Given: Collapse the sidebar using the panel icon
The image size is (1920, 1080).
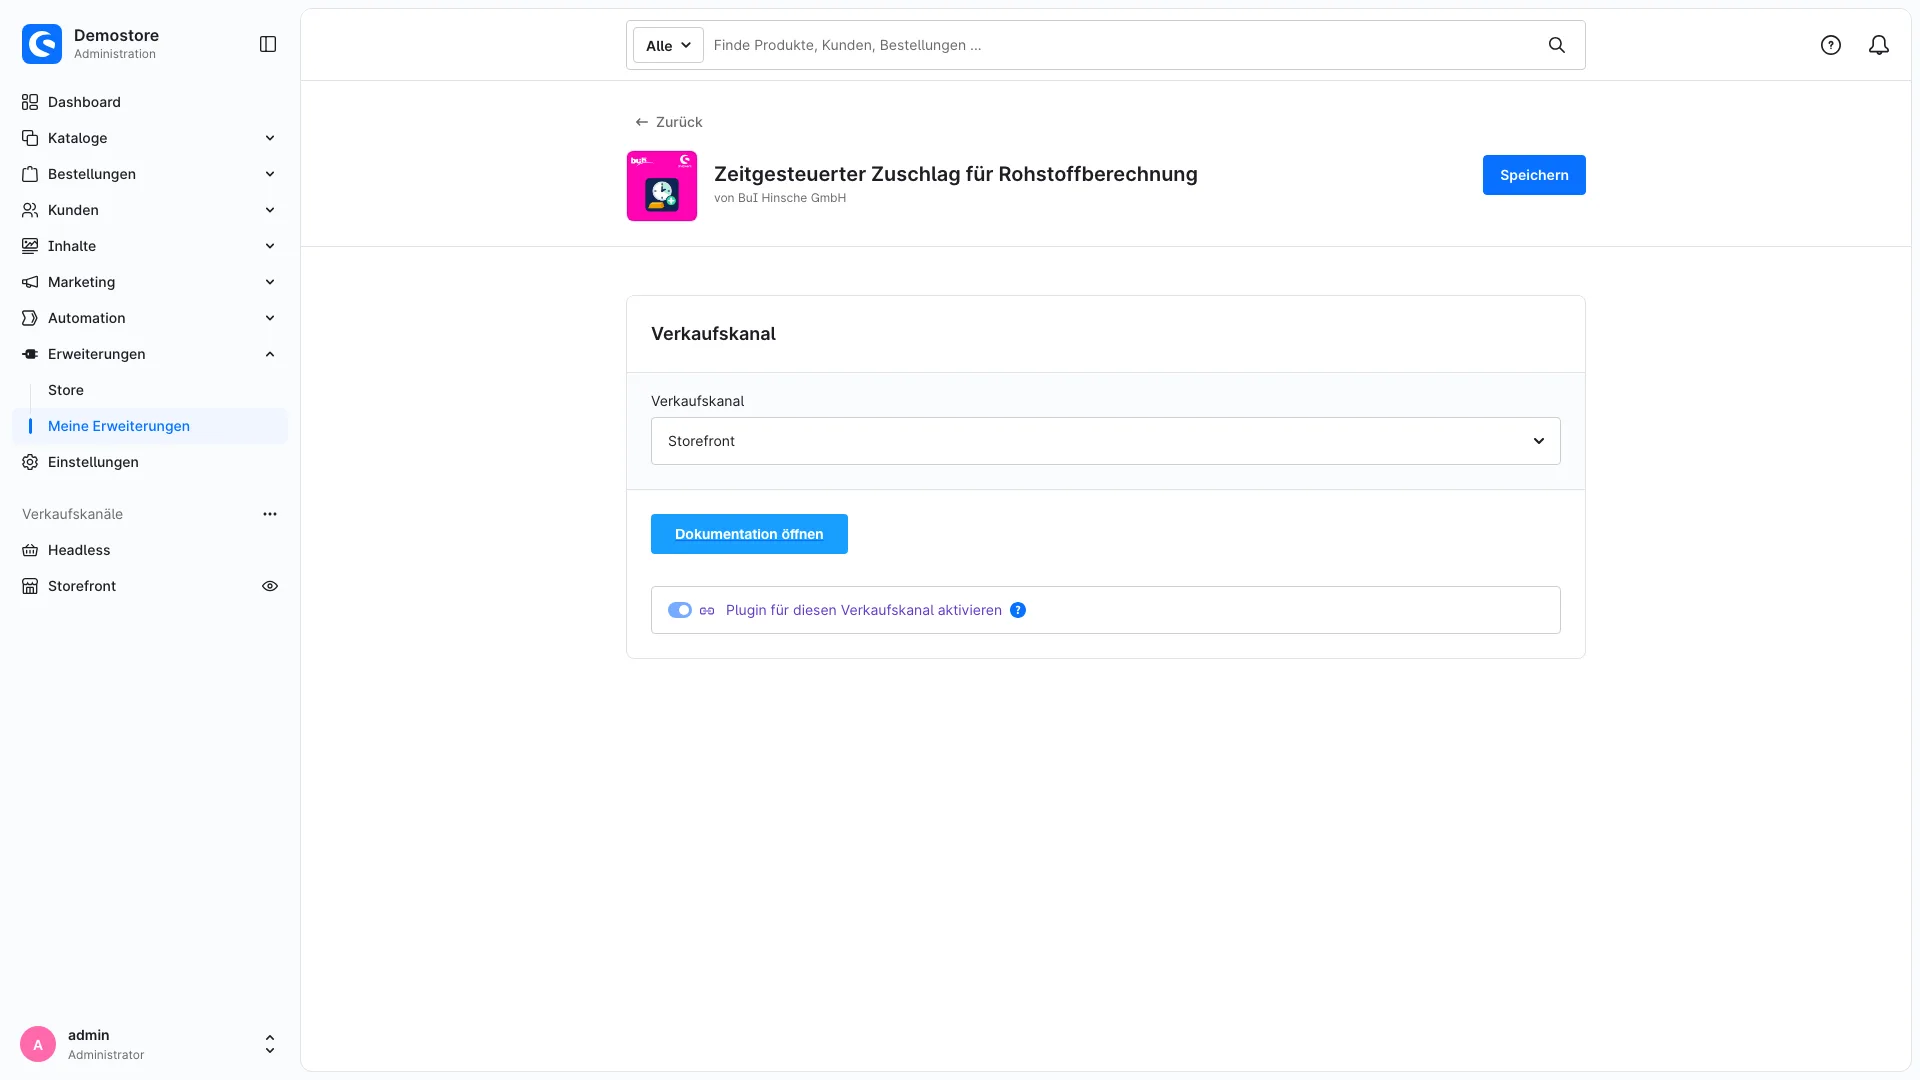Looking at the screenshot, I should [268, 44].
